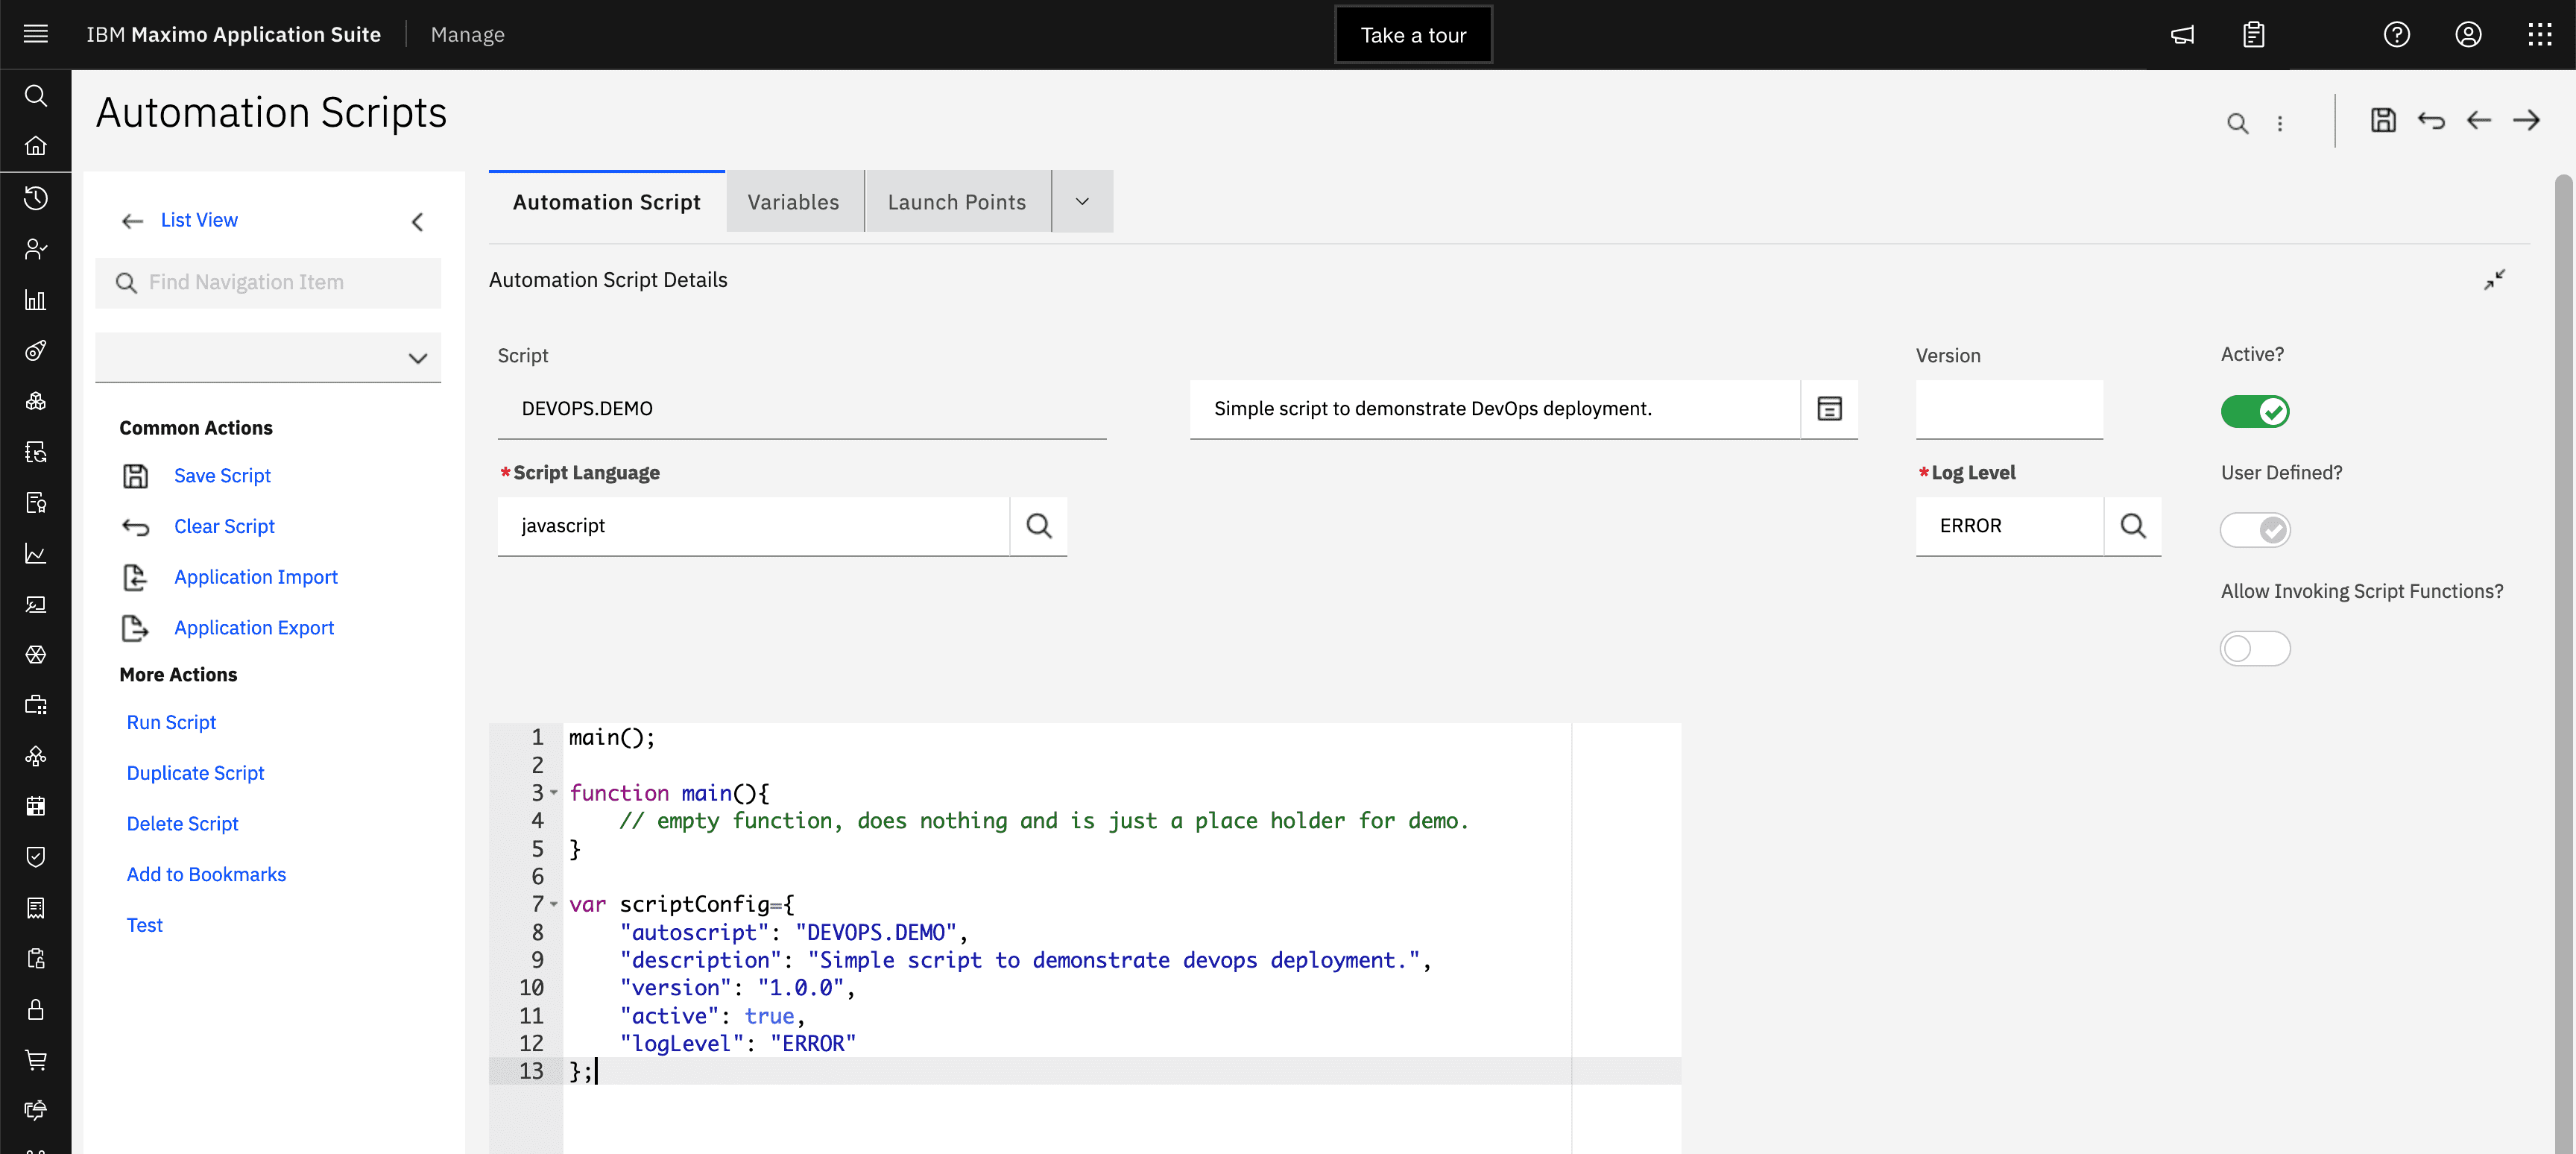Click Delete Script action
This screenshot has width=2576, height=1154.
[182, 823]
